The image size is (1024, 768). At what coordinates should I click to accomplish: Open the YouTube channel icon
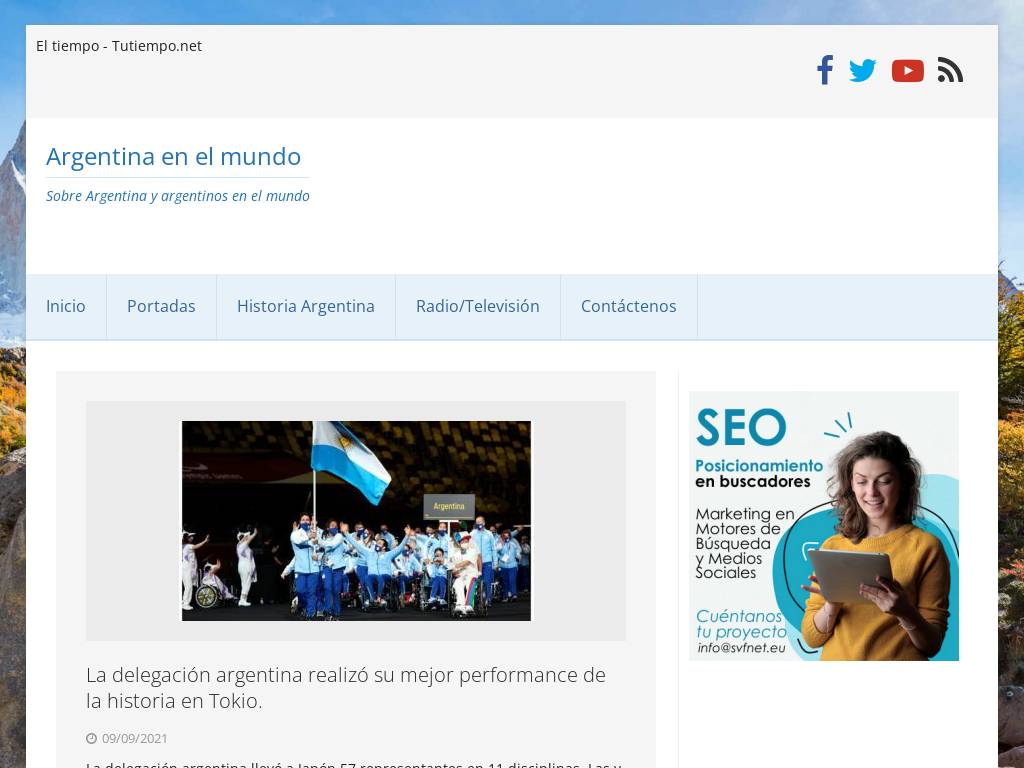pos(908,71)
